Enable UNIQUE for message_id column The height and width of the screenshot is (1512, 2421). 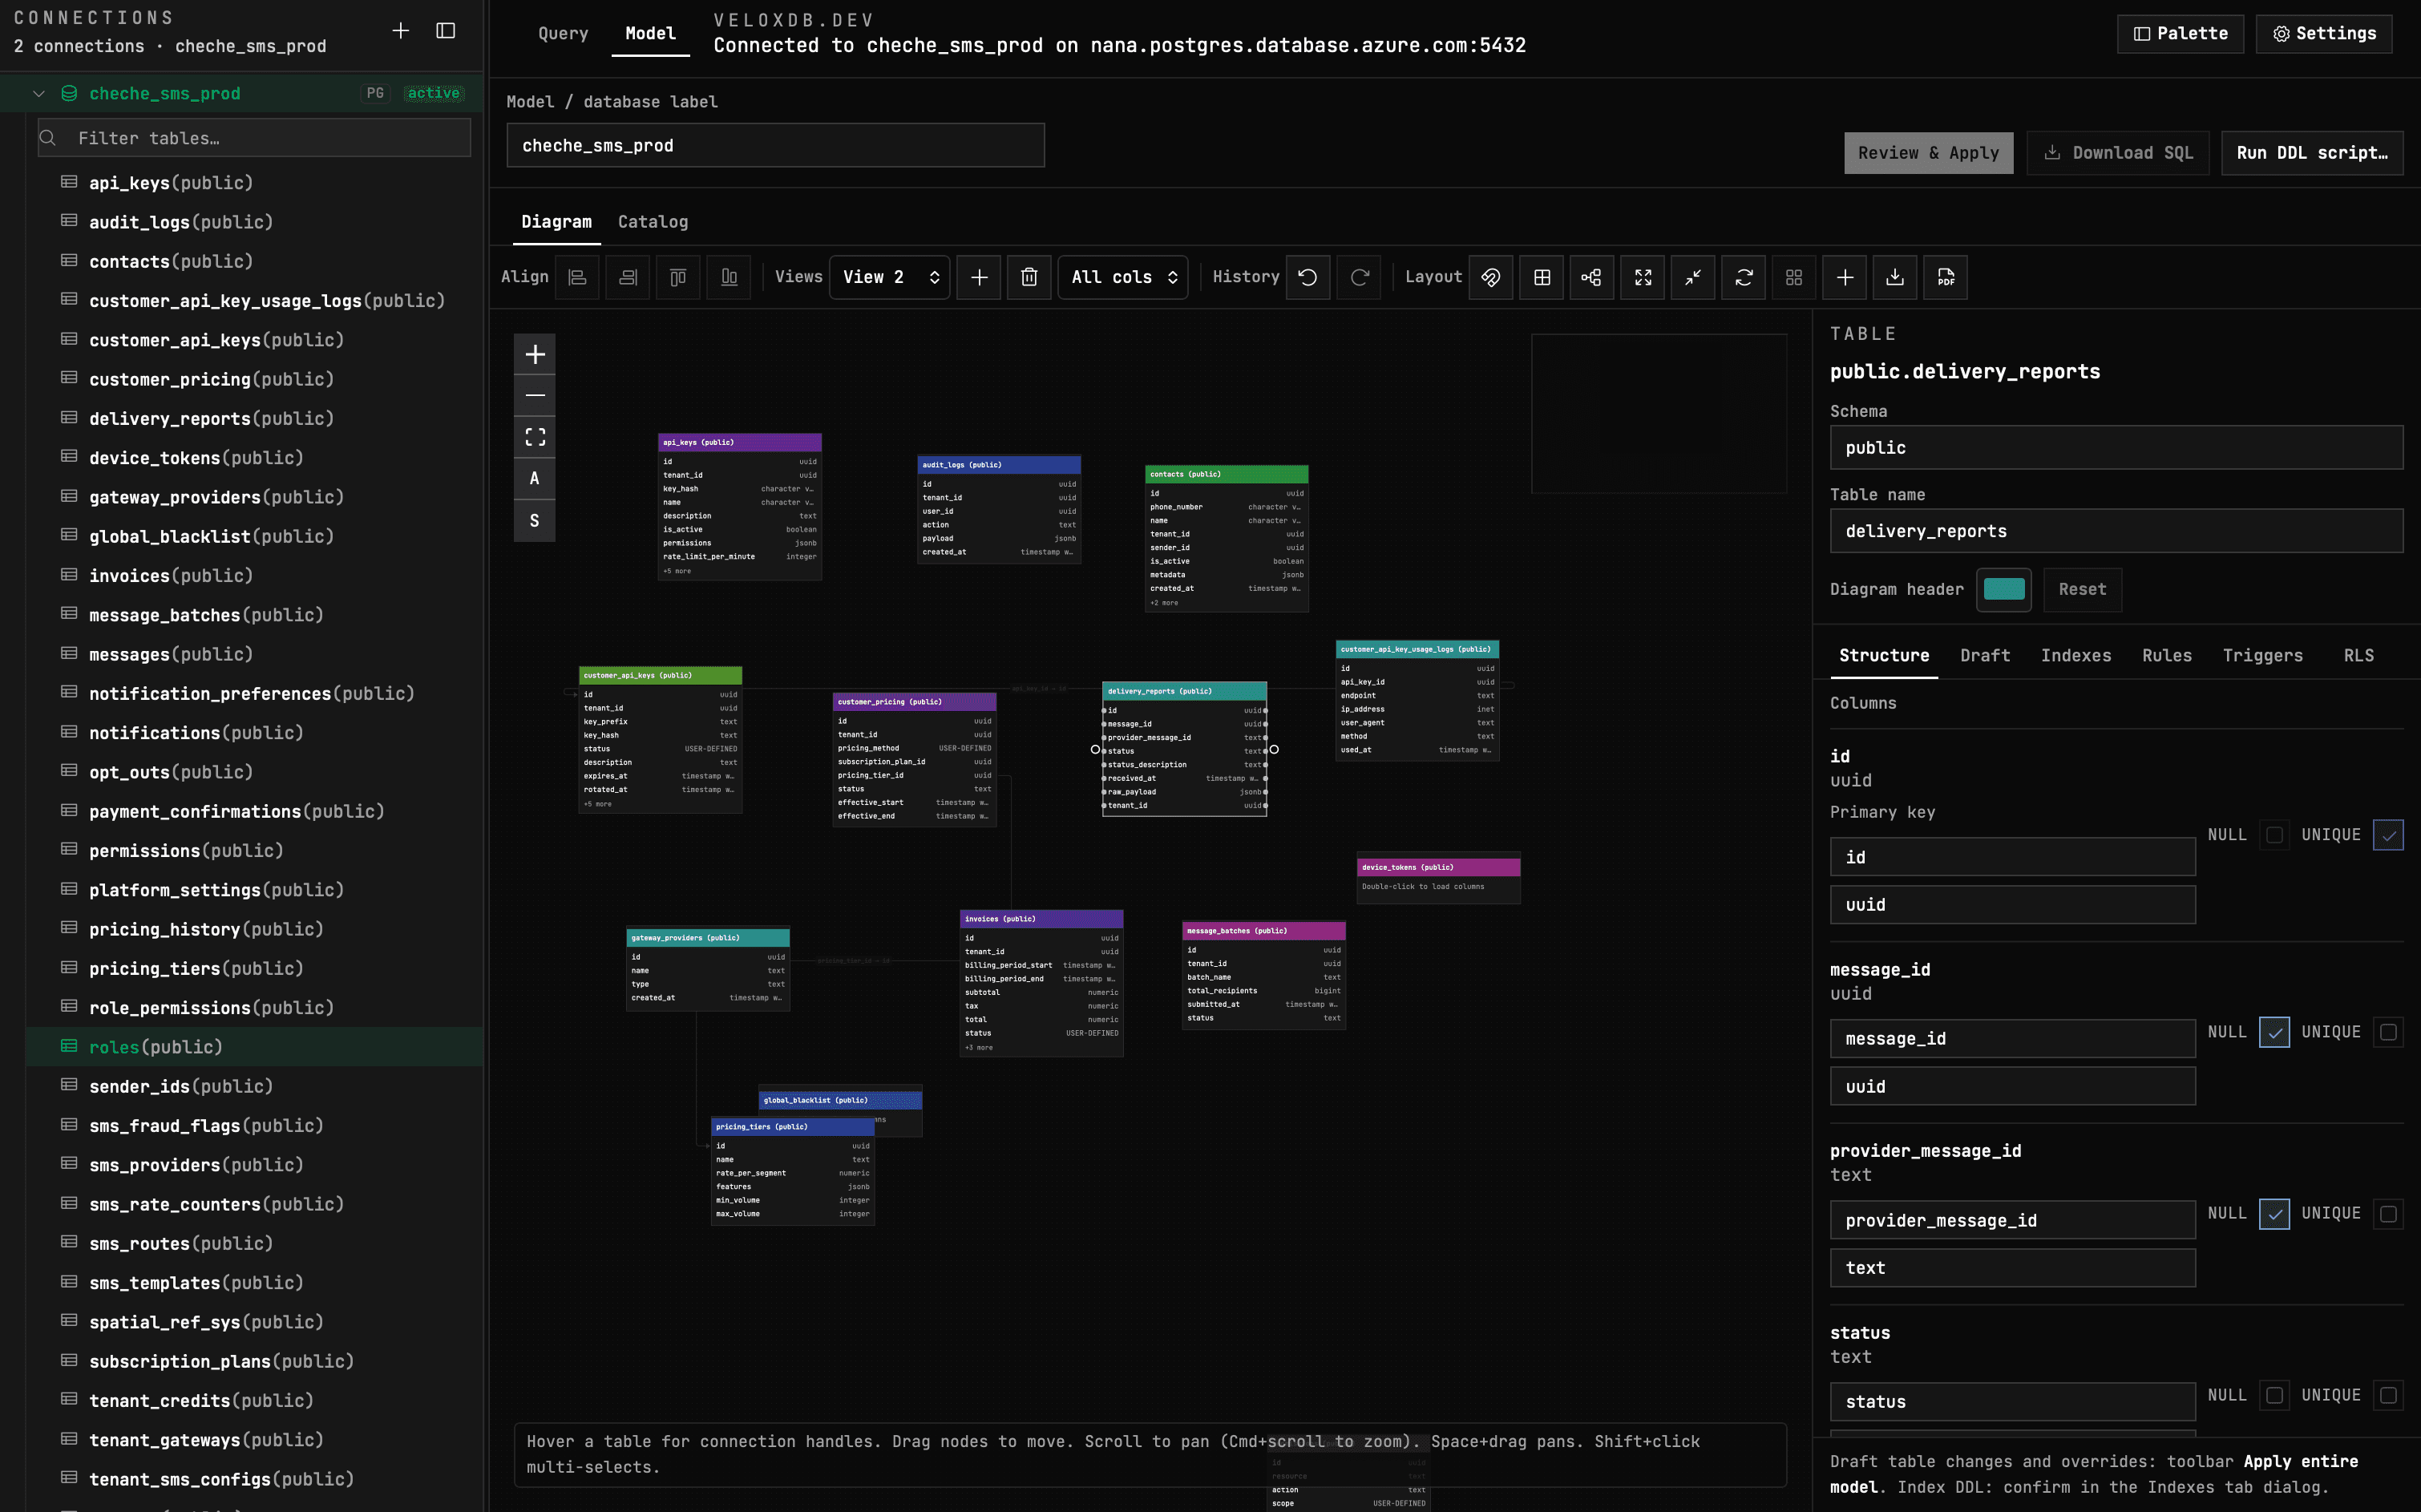(x=2388, y=1032)
